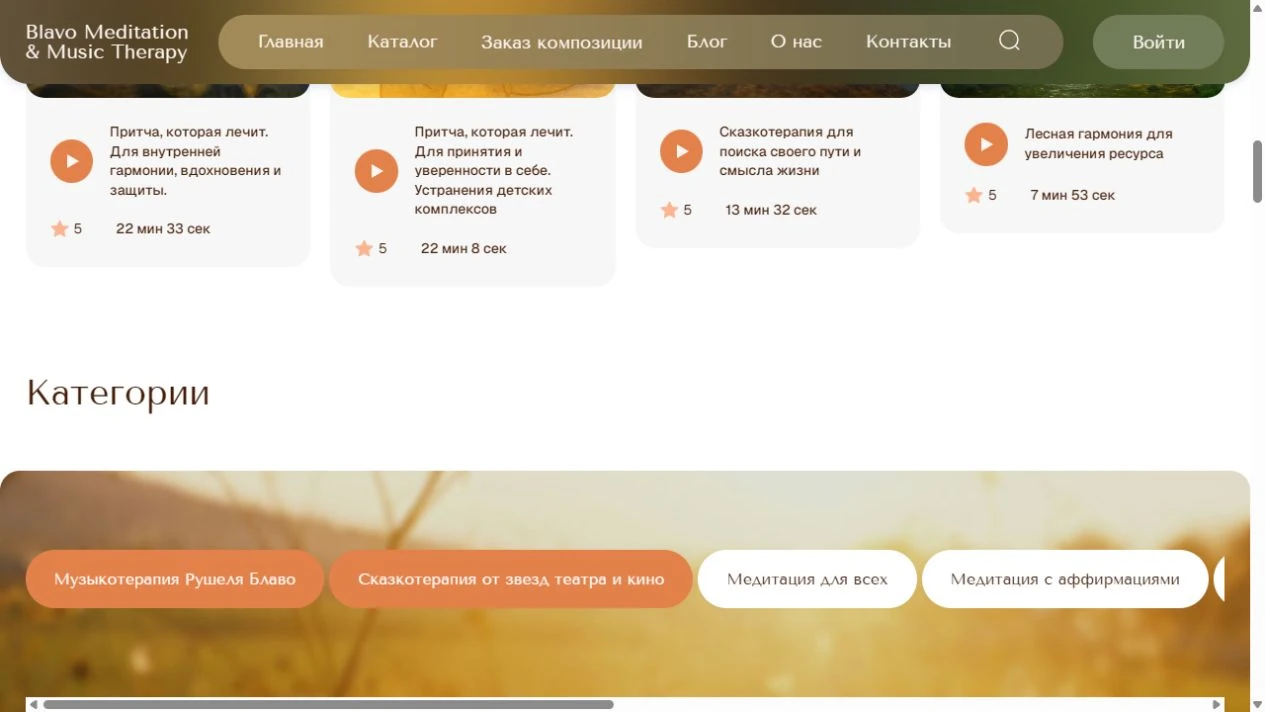Go to the Главная page
The height and width of the screenshot is (712, 1265).
coord(291,42)
